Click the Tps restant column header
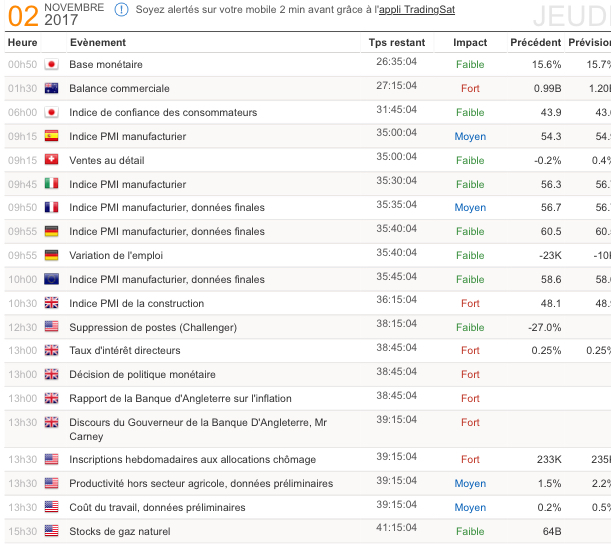The width and height of the screenshot is (611, 545). (x=396, y=43)
